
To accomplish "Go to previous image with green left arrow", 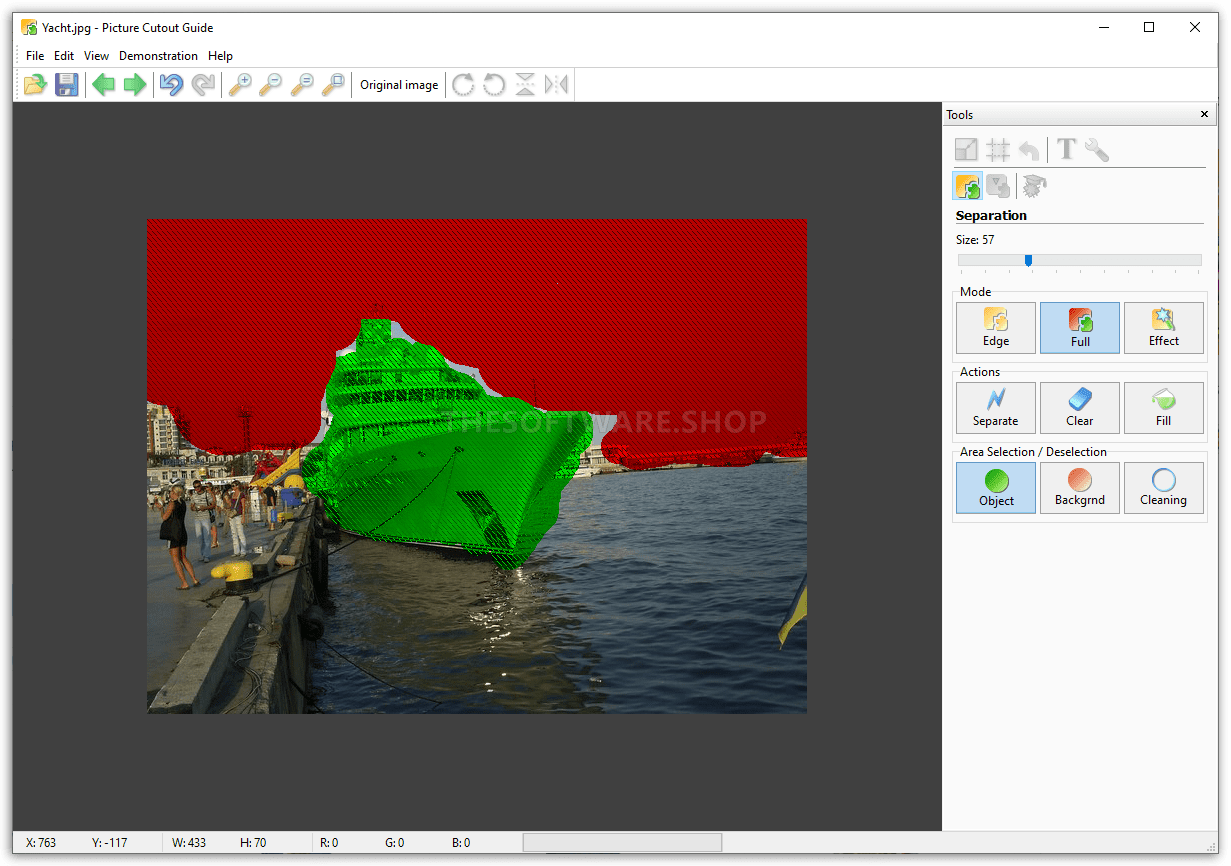I will tap(103, 85).
